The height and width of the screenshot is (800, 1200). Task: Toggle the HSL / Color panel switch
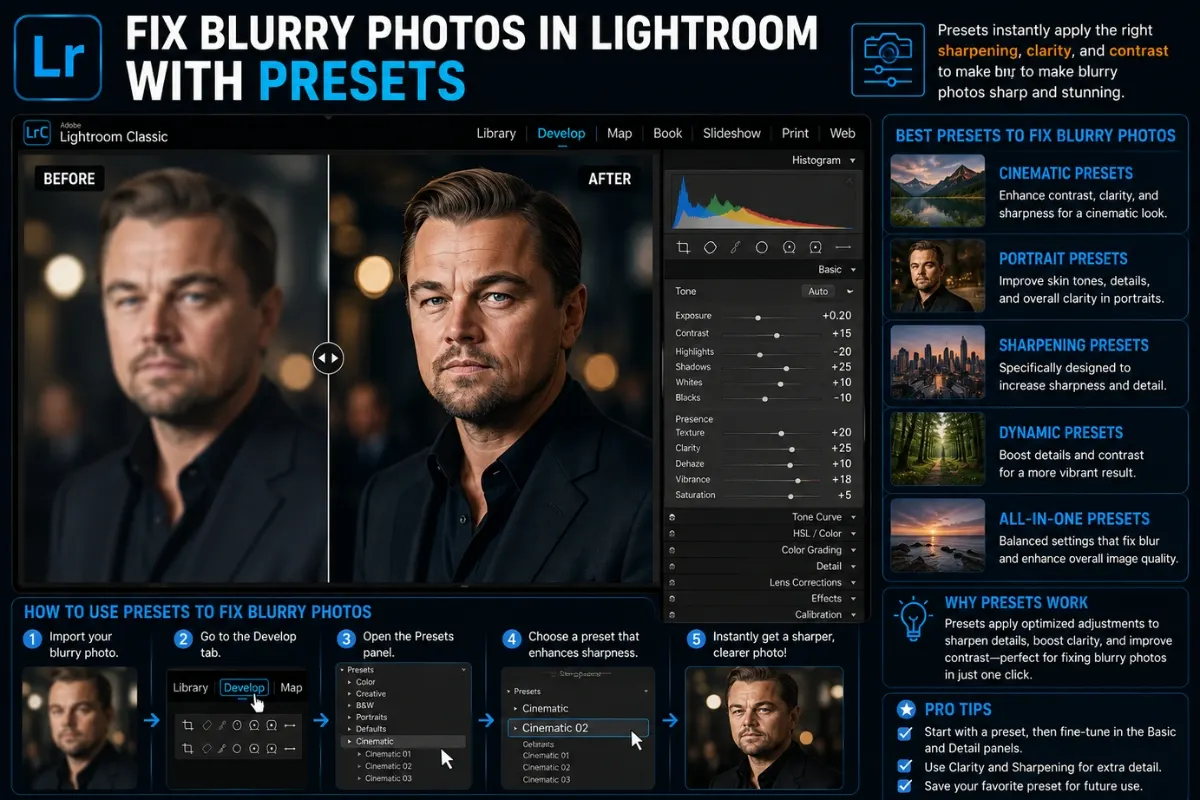point(671,533)
